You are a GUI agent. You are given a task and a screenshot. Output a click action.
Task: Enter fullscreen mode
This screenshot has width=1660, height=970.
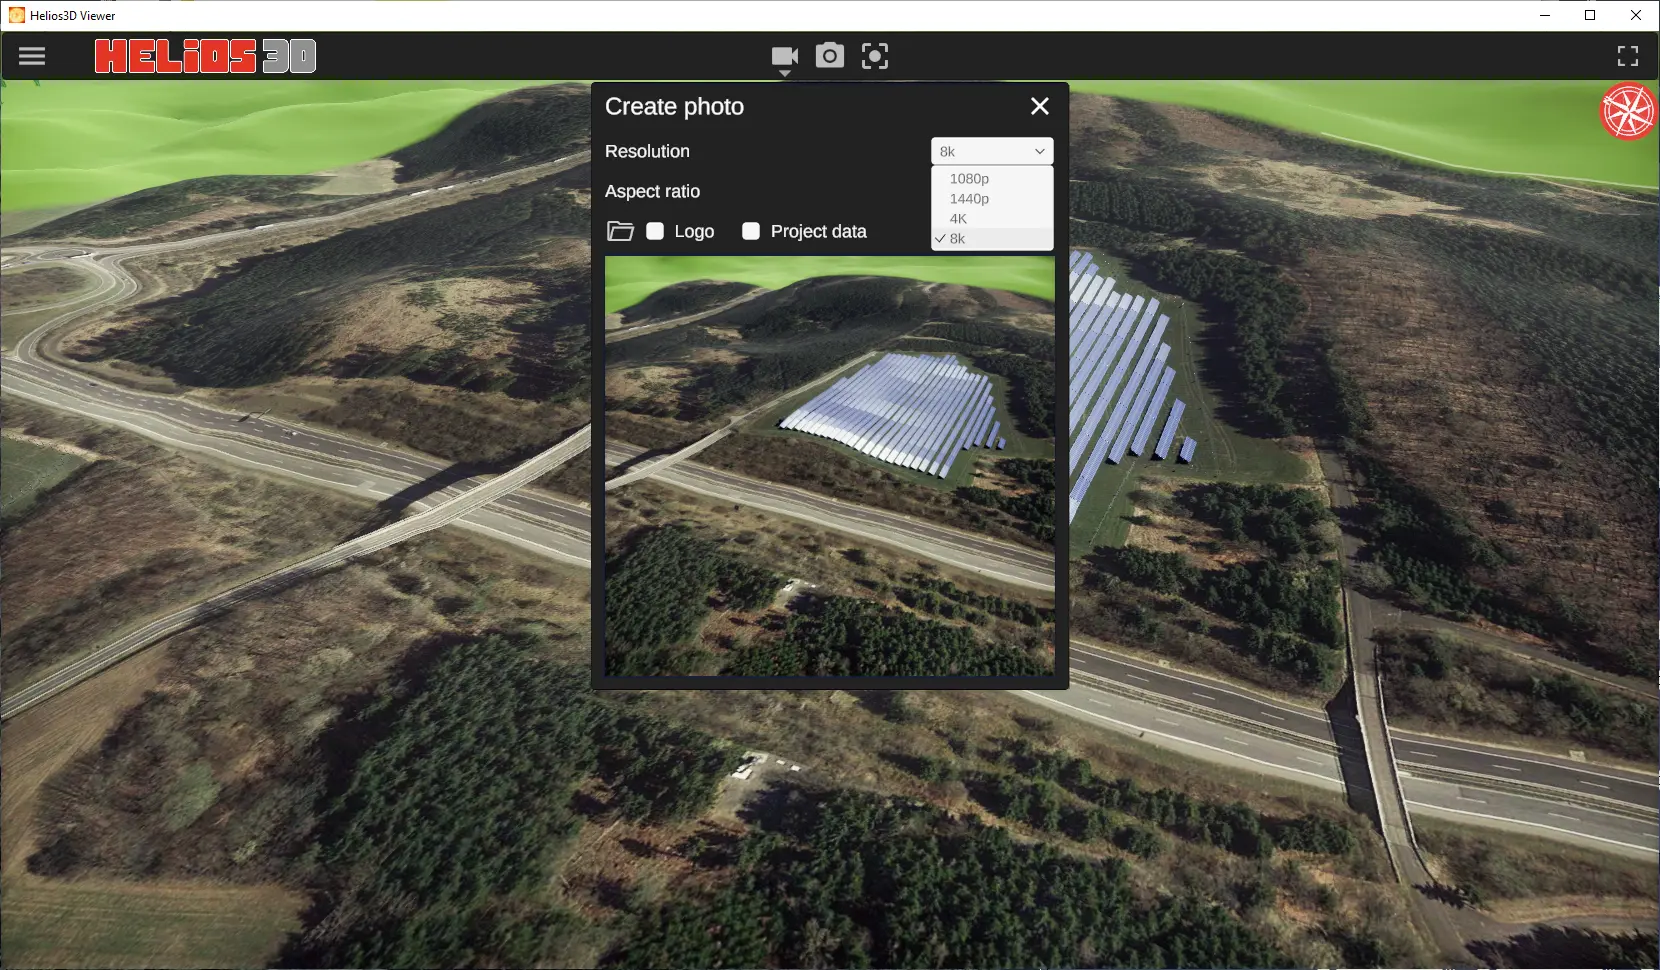tap(1628, 56)
